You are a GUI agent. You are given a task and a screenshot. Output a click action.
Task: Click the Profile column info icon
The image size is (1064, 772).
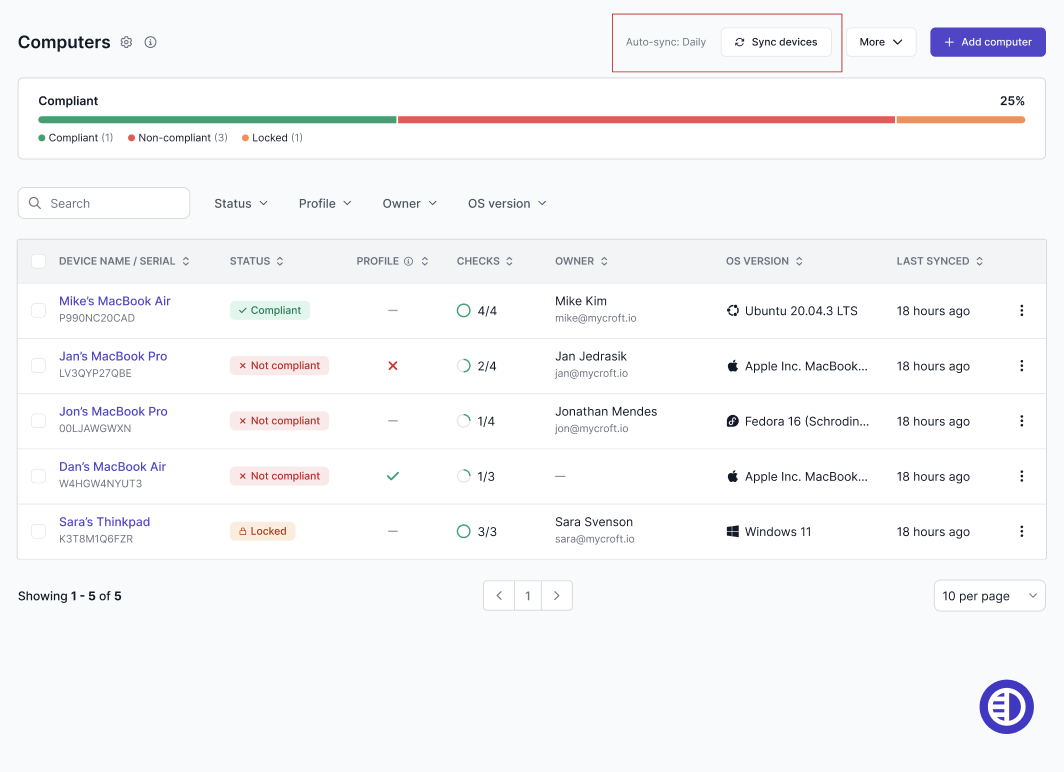[408, 261]
